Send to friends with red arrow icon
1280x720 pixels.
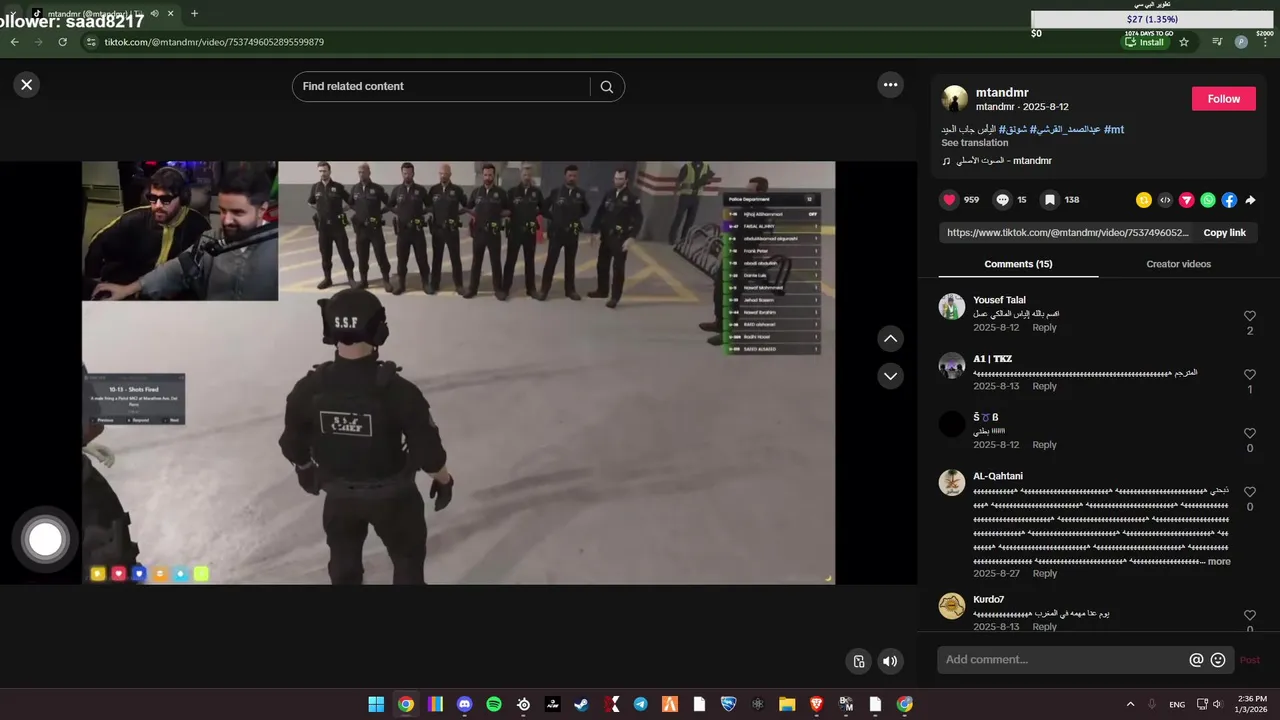pos(1187,200)
